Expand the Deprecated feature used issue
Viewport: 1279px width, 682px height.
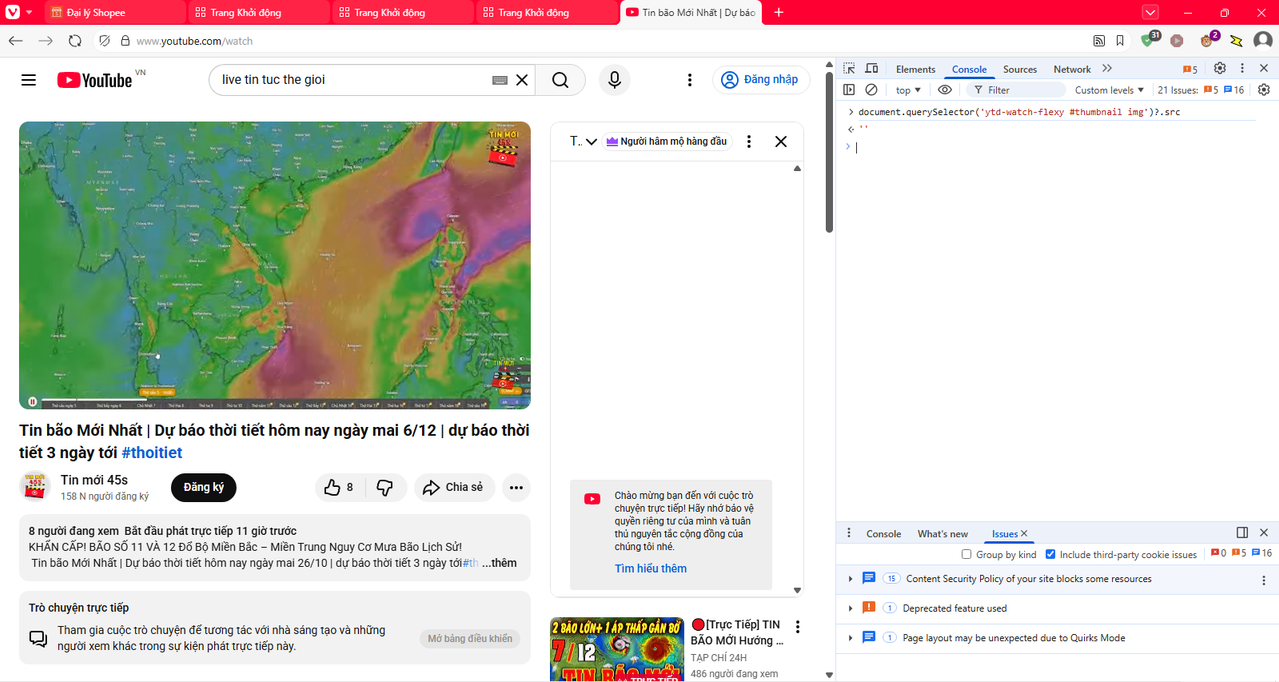coord(850,608)
